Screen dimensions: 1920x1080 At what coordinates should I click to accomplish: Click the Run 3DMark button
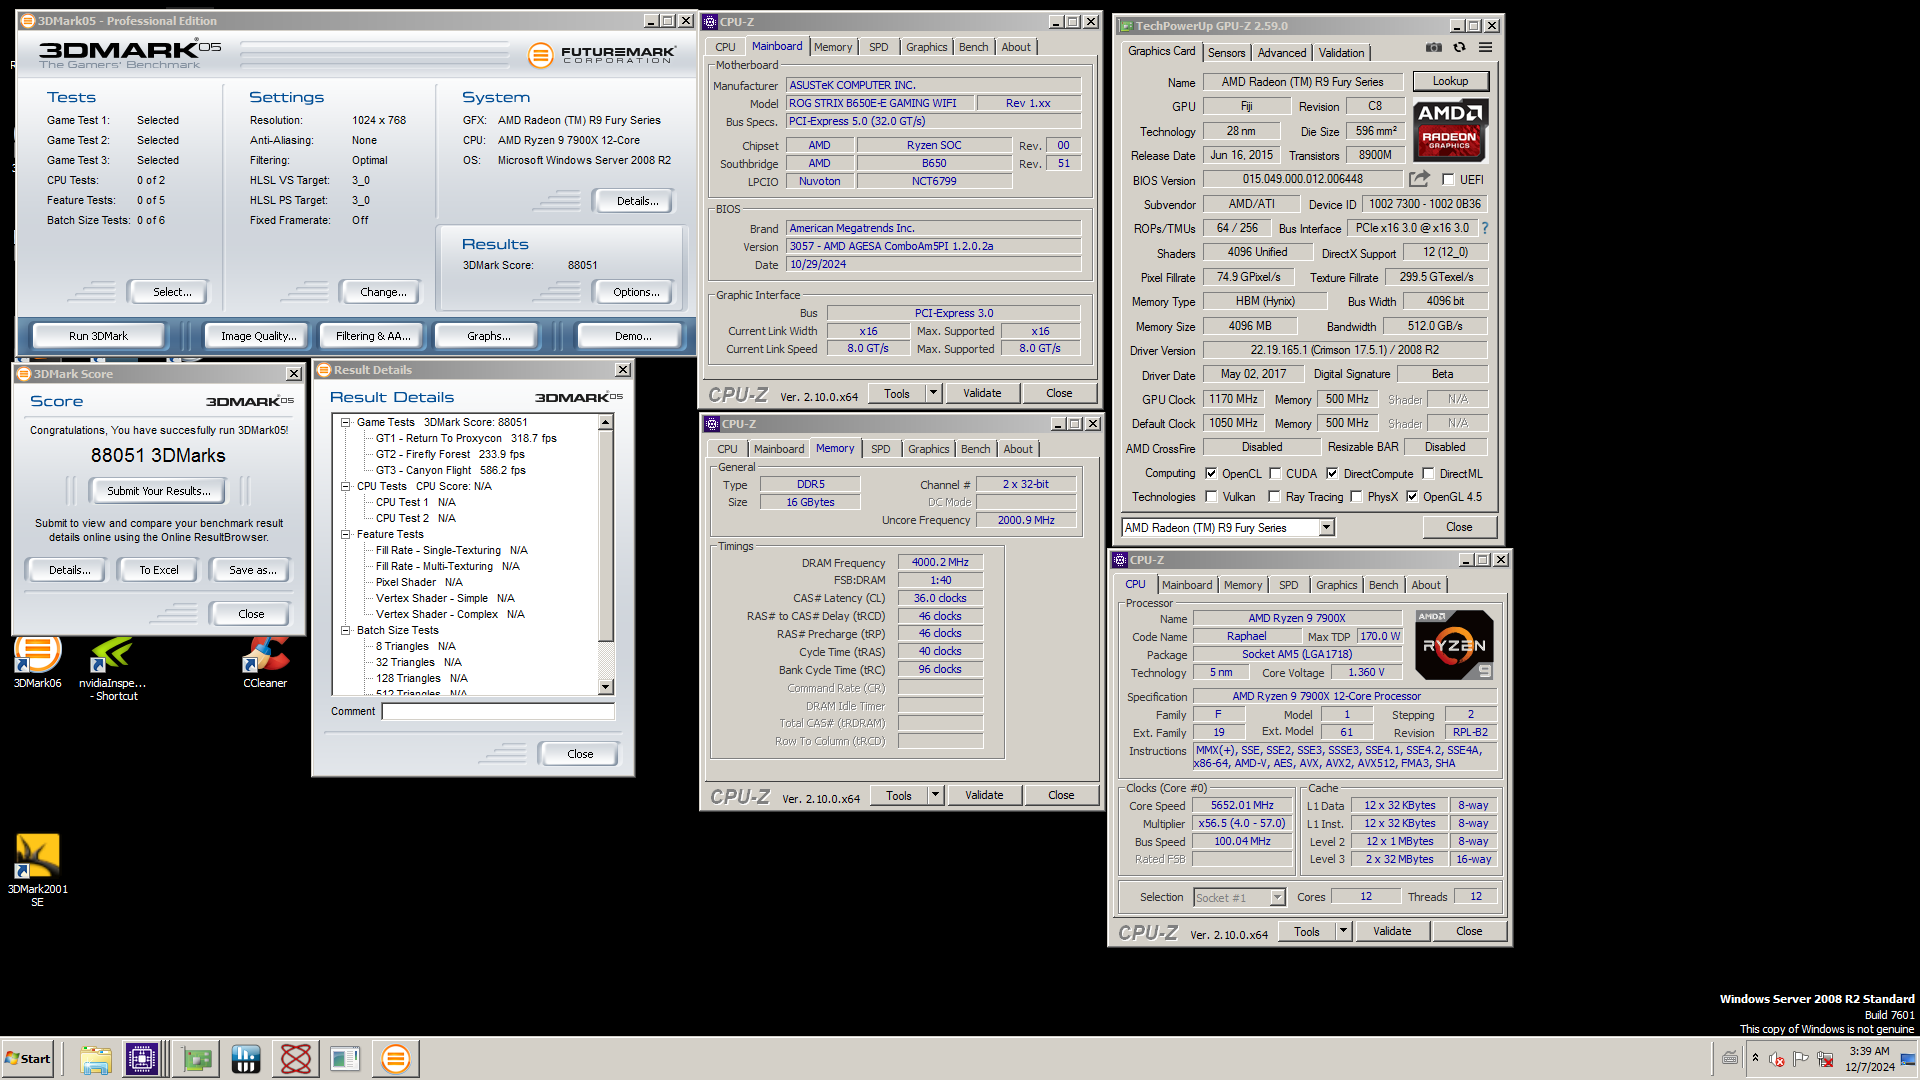pos(98,336)
